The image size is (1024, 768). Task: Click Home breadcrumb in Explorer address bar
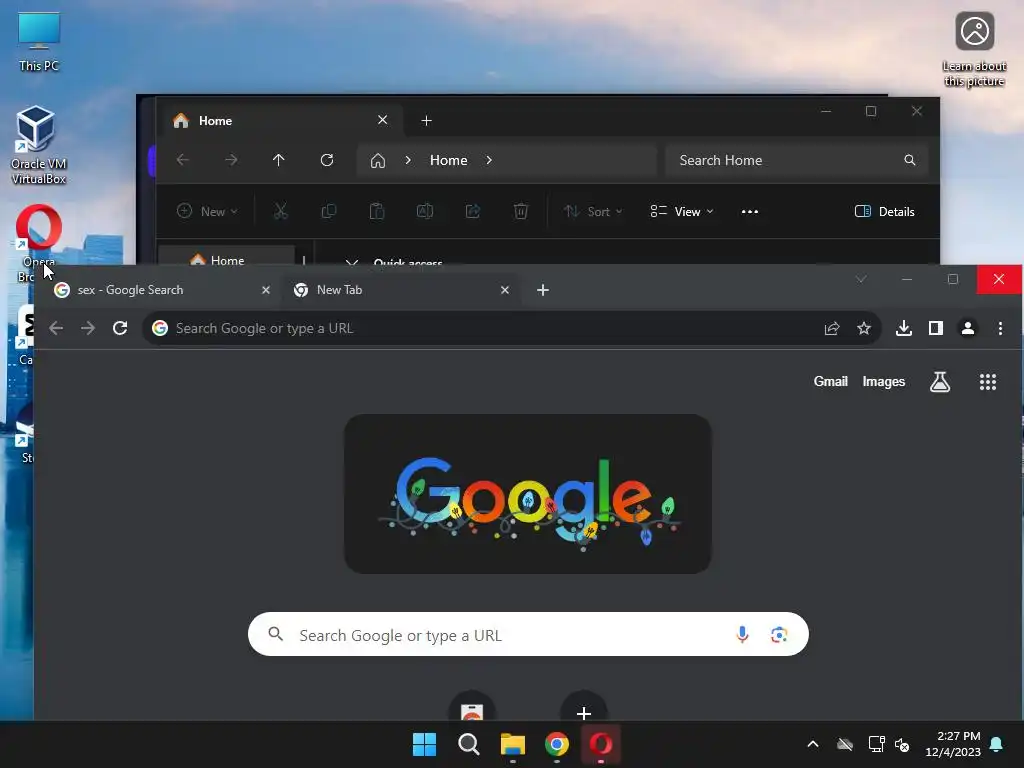pyautogui.click(x=449, y=161)
